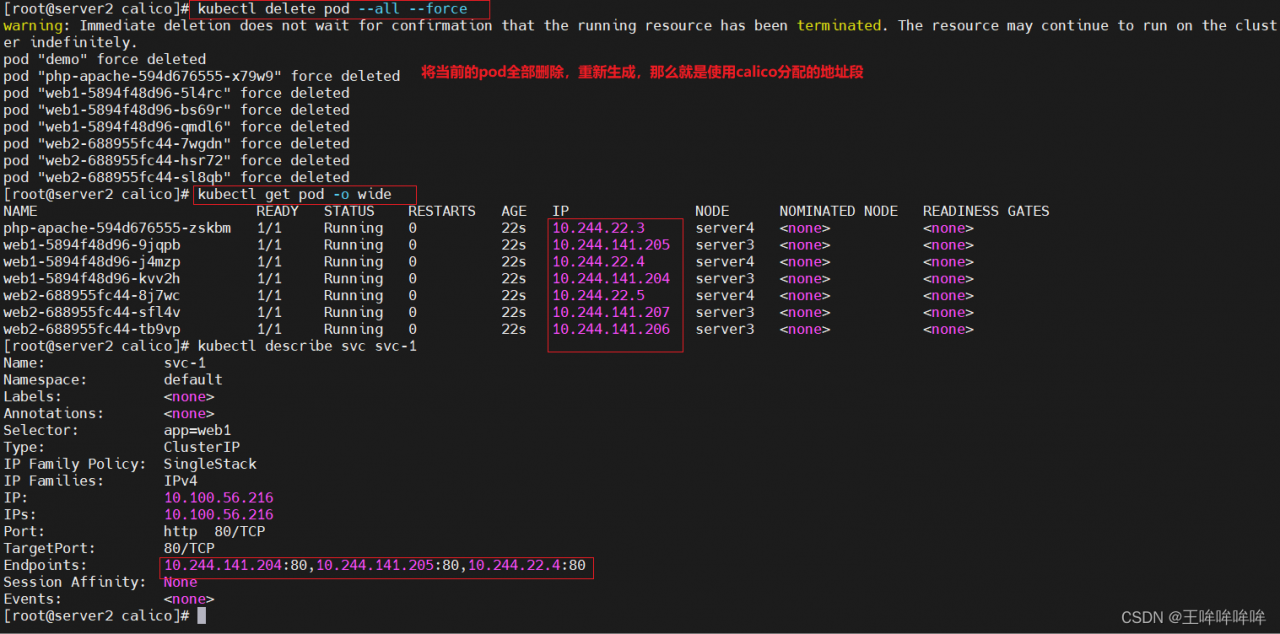The image size is (1280, 634).
Task: Click the Port value http 80/TCP
Action: 215,532
